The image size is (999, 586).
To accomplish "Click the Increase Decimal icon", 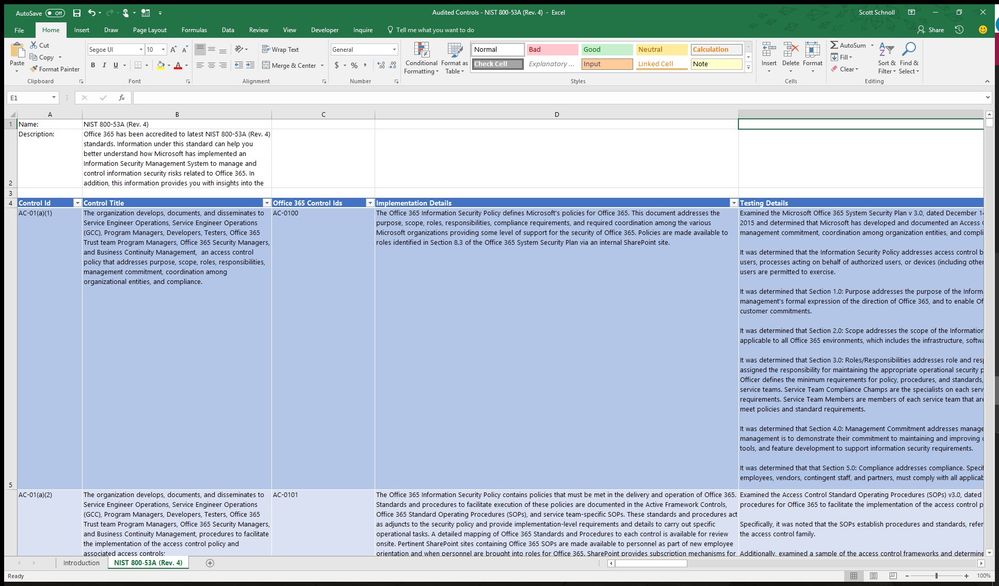I will click(x=380, y=65).
